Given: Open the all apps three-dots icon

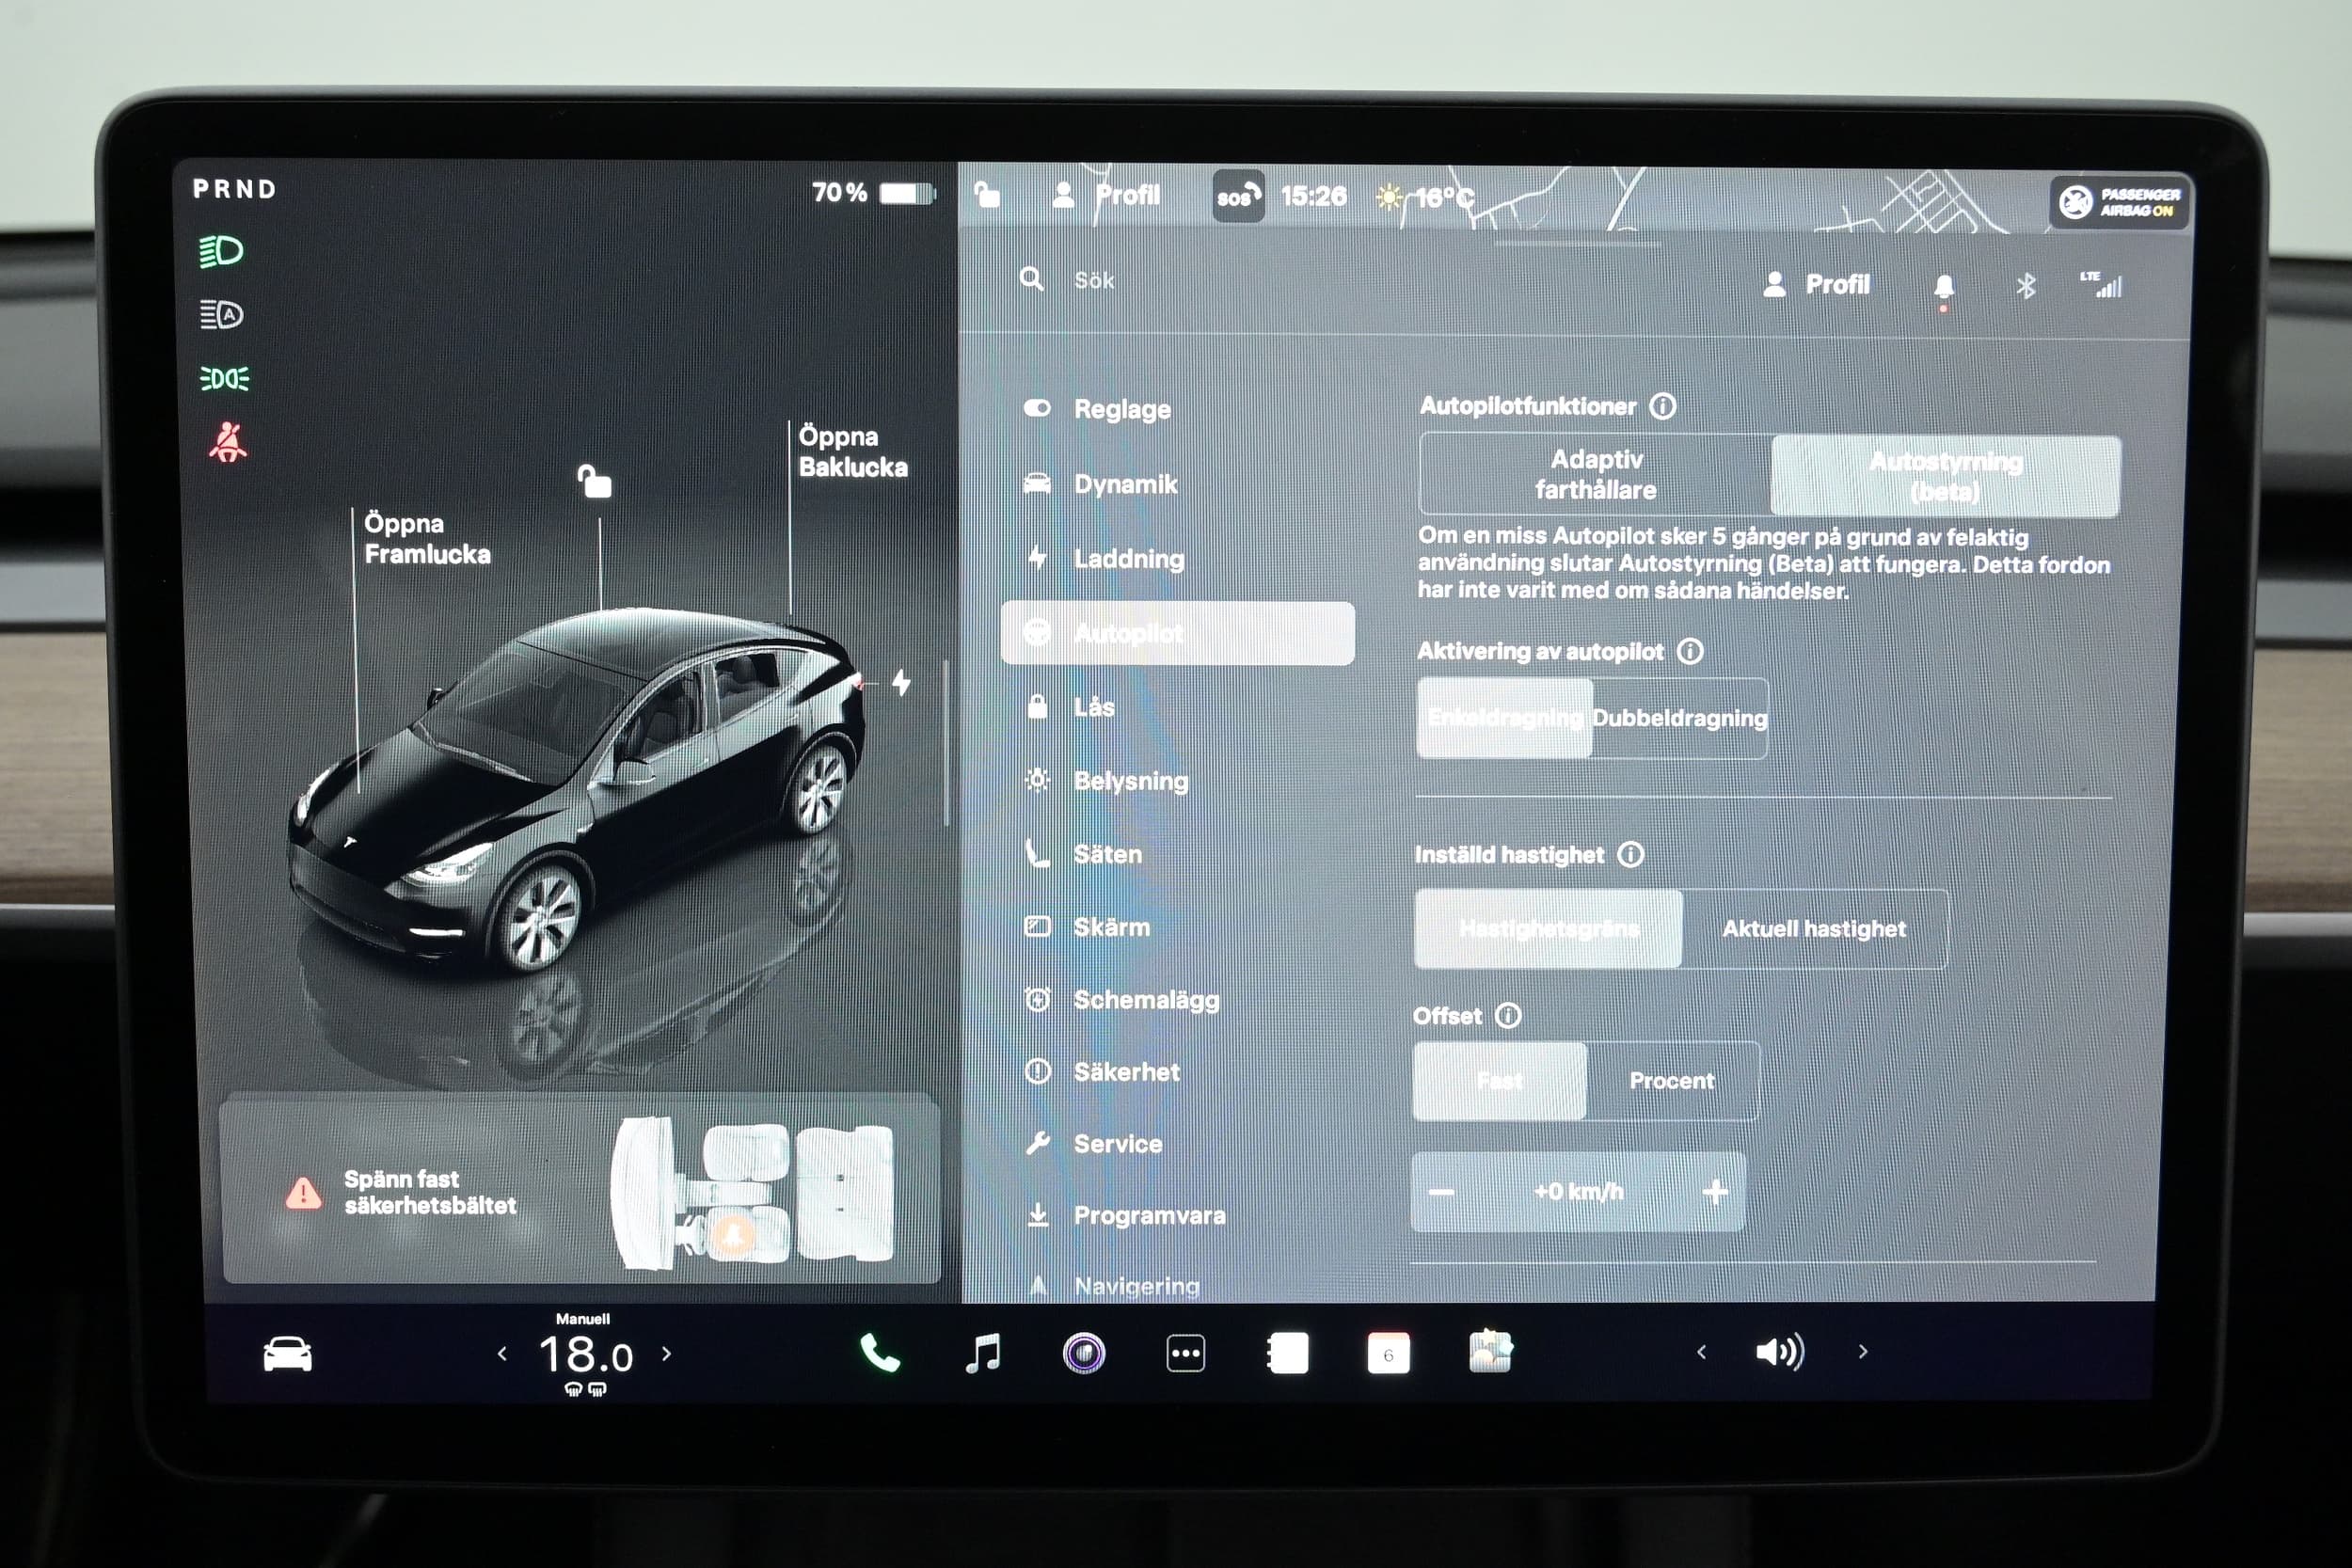Looking at the screenshot, I should [1186, 1353].
